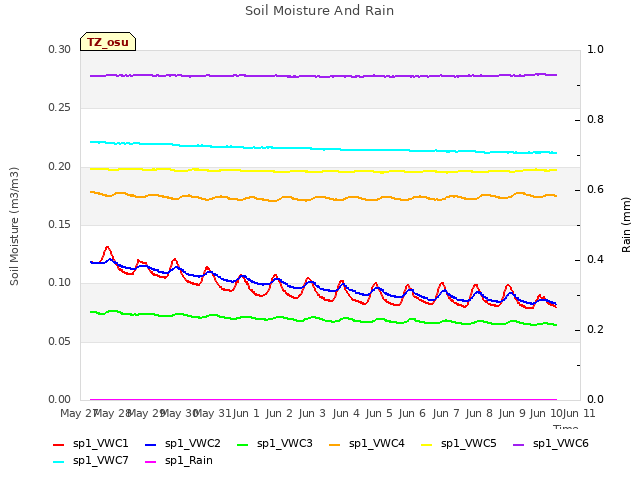Click the Jun 1 date tick label
Viewport: 640px width, 480px height.
point(246,413)
